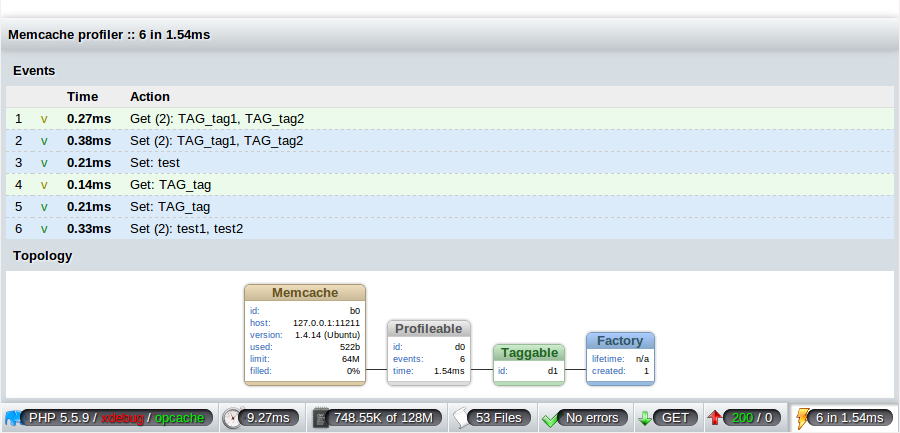
Task: Click action 'Get: TAG_tag'
Action: (x=170, y=185)
